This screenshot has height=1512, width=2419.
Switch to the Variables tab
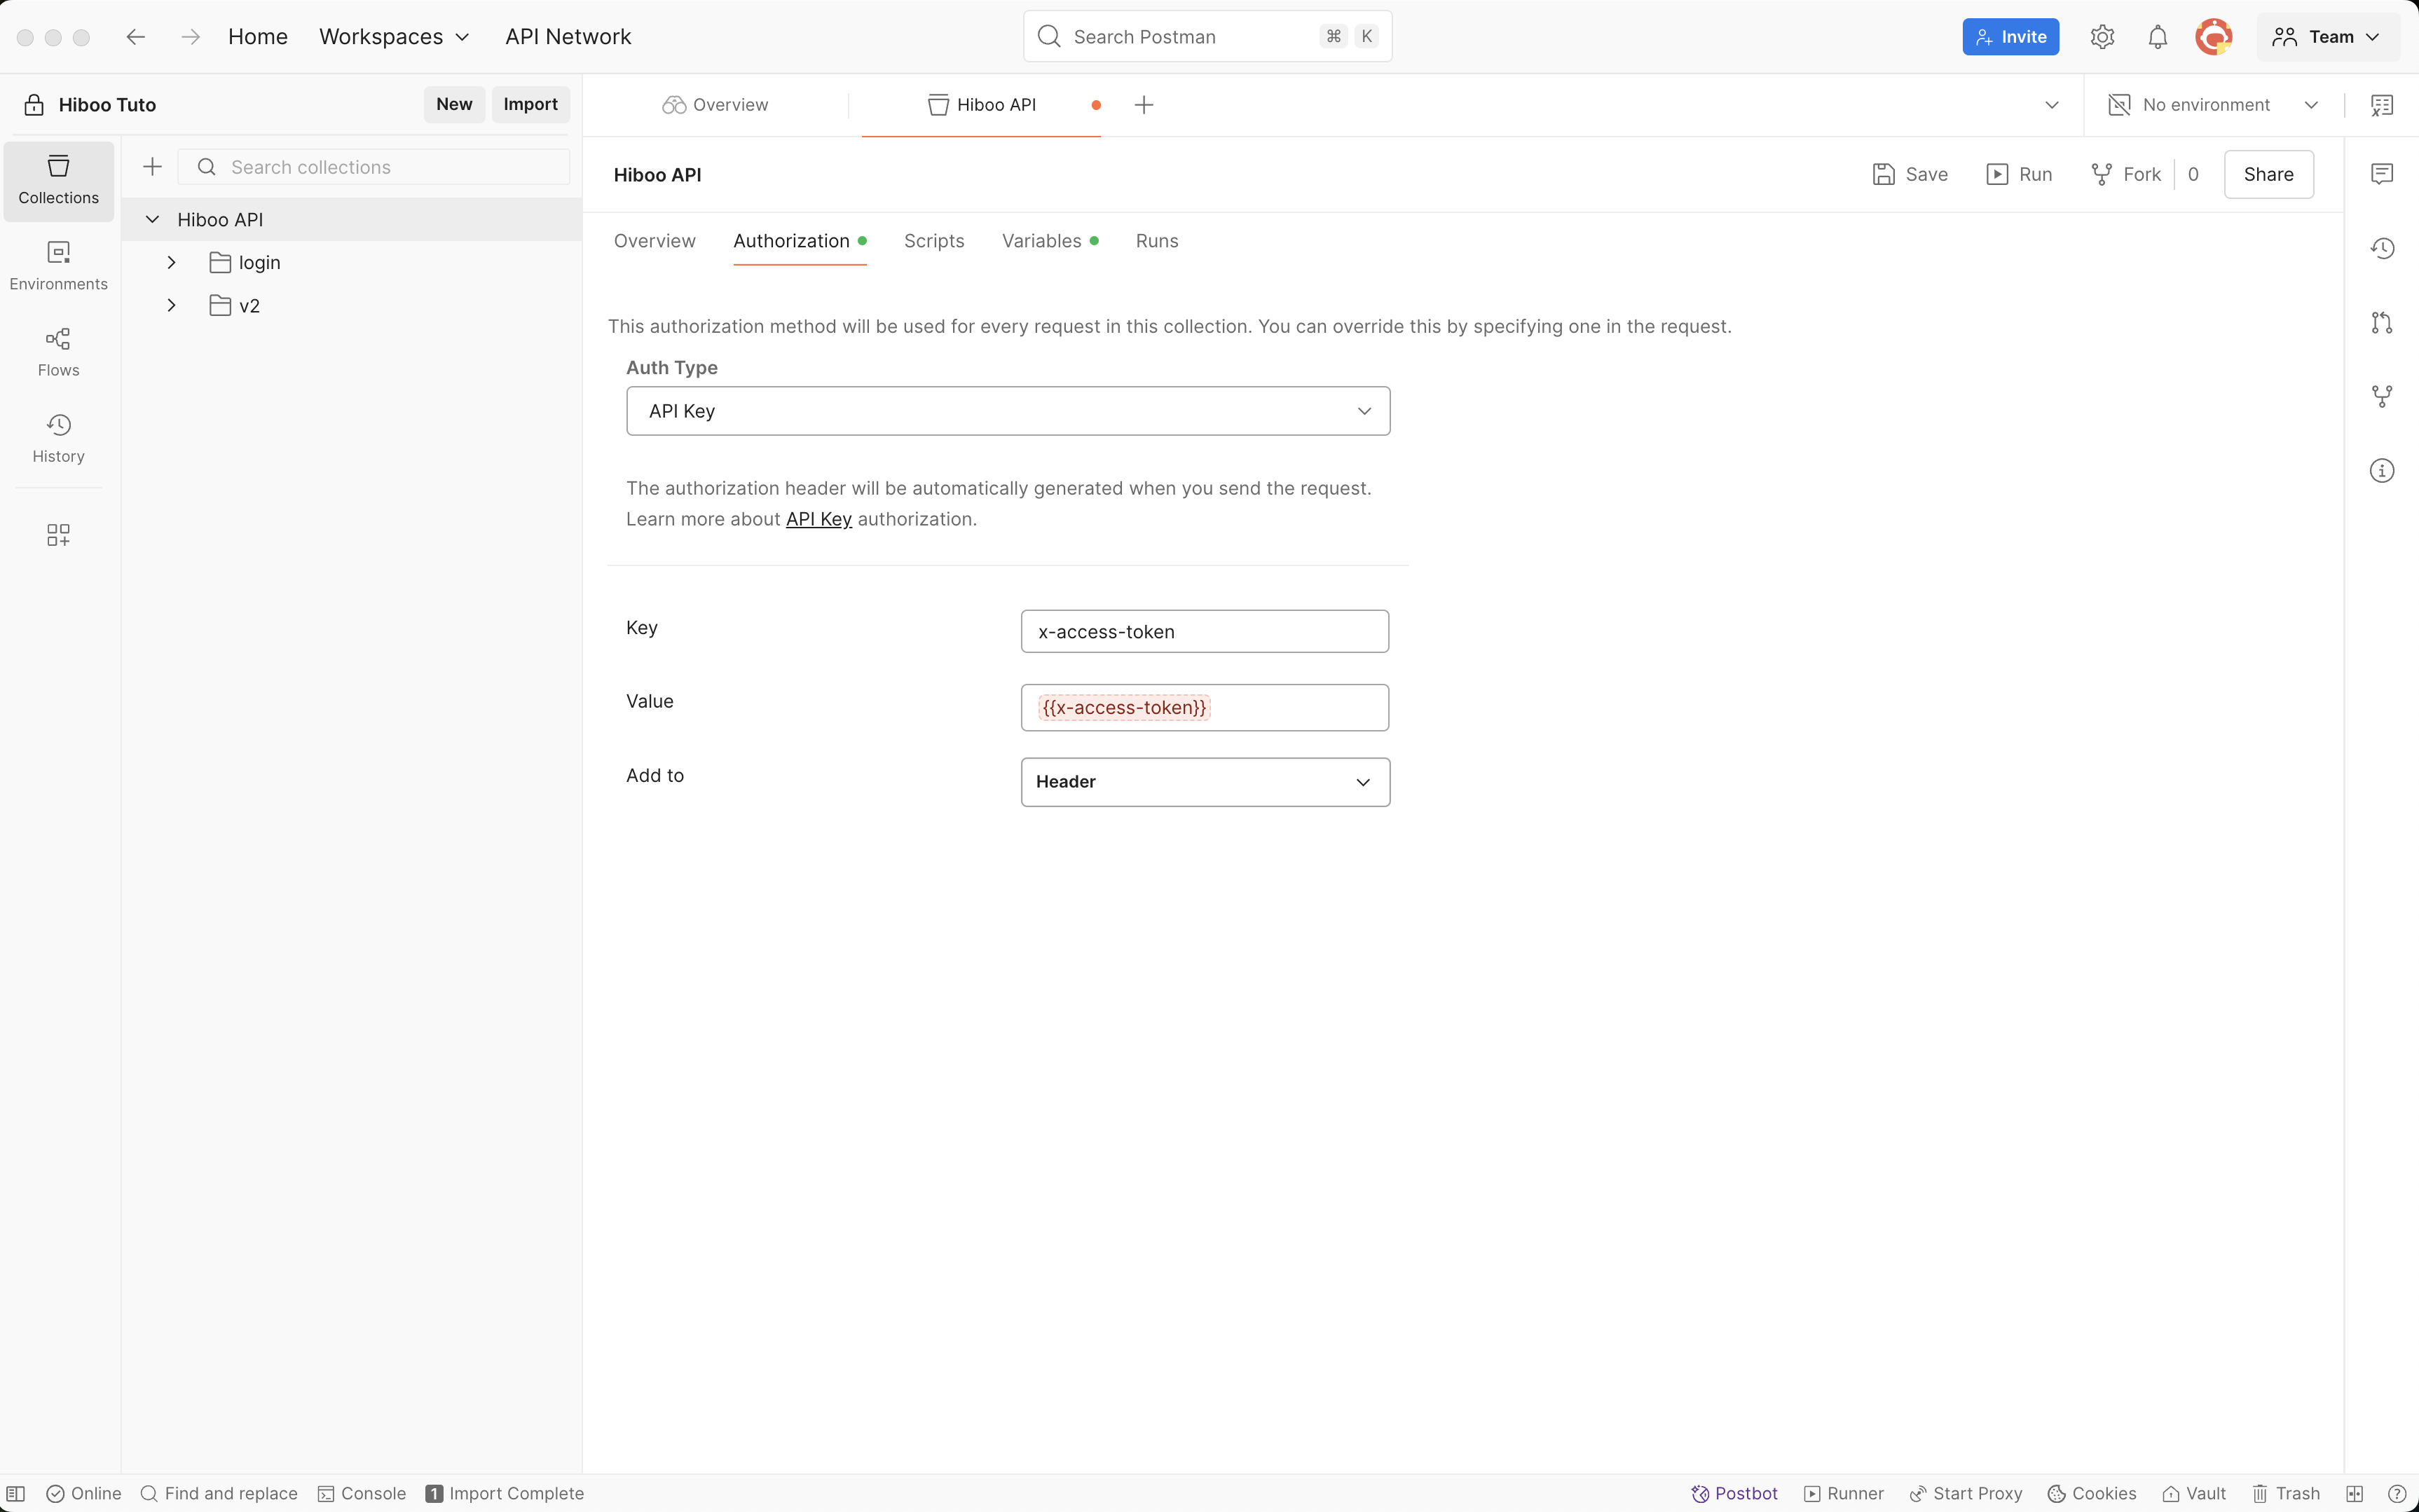(1049, 241)
